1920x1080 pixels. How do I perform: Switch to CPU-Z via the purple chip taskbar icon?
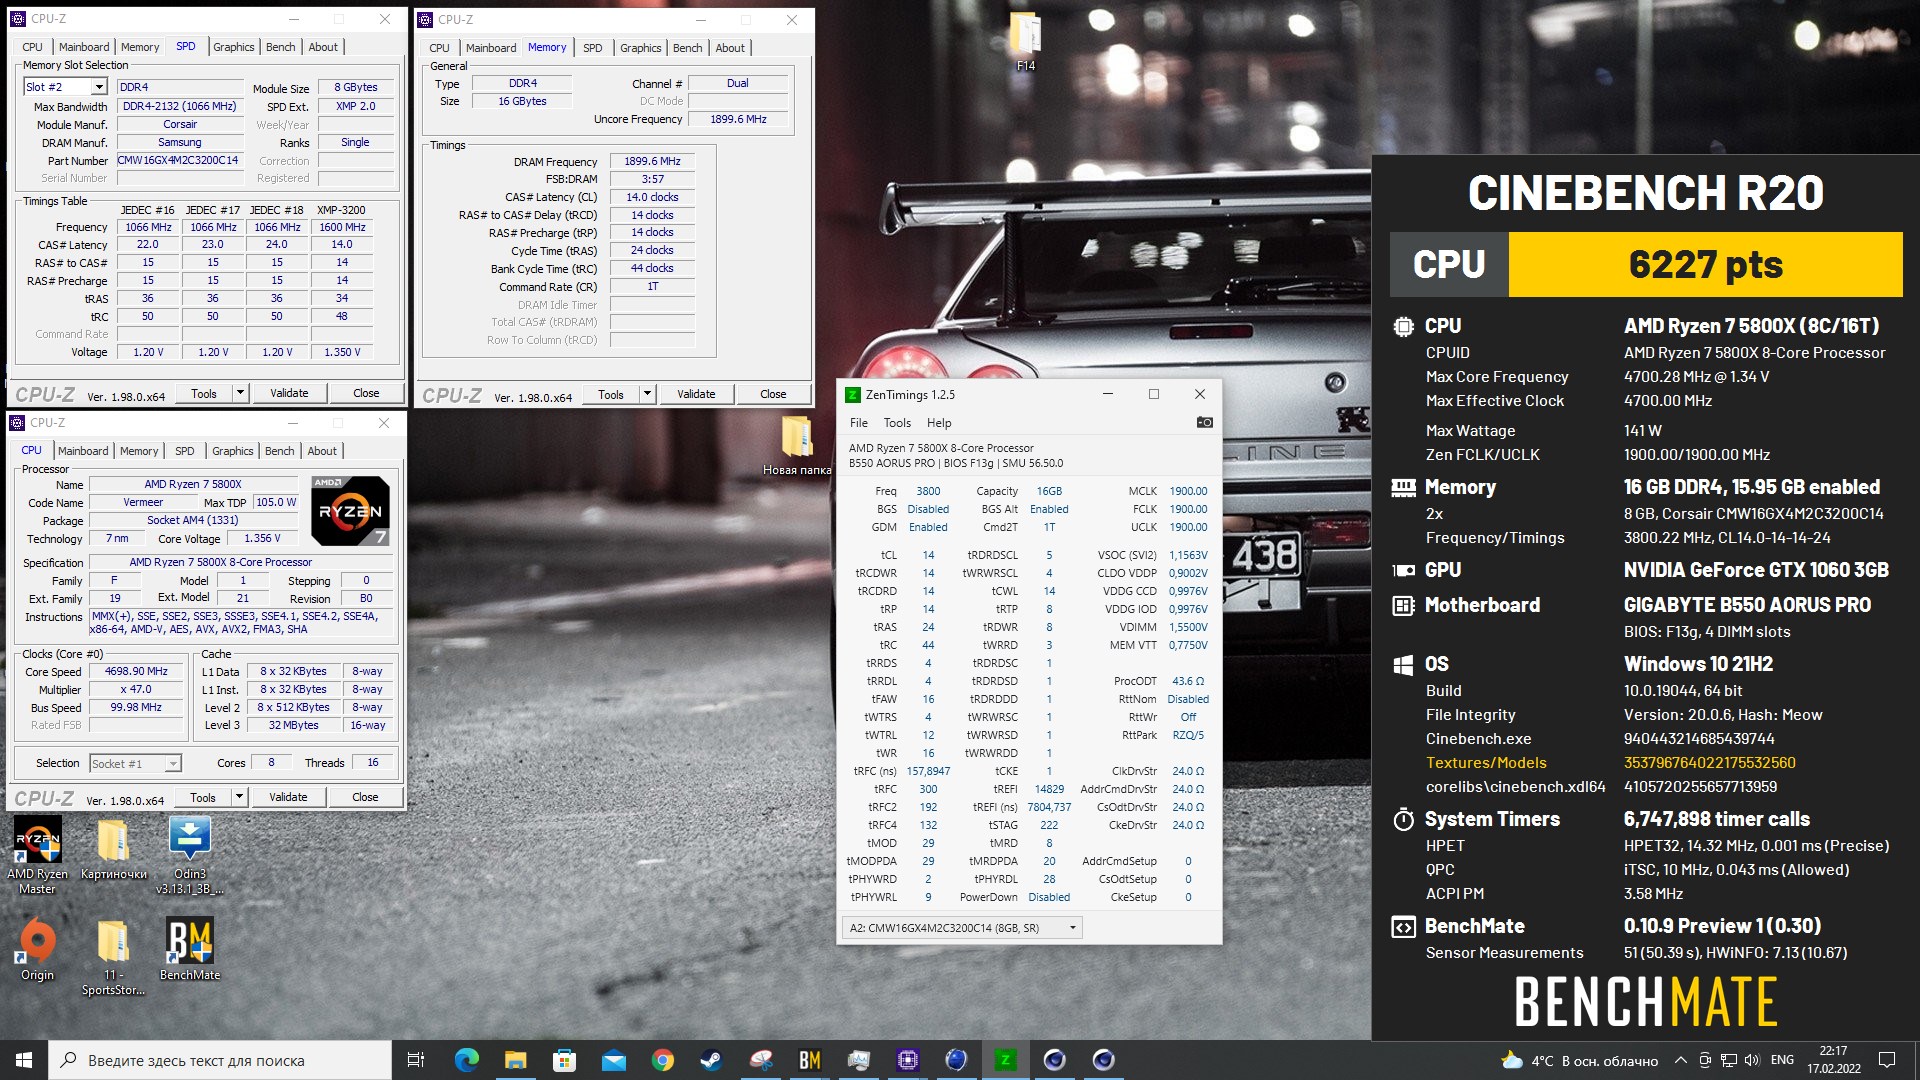click(908, 1060)
